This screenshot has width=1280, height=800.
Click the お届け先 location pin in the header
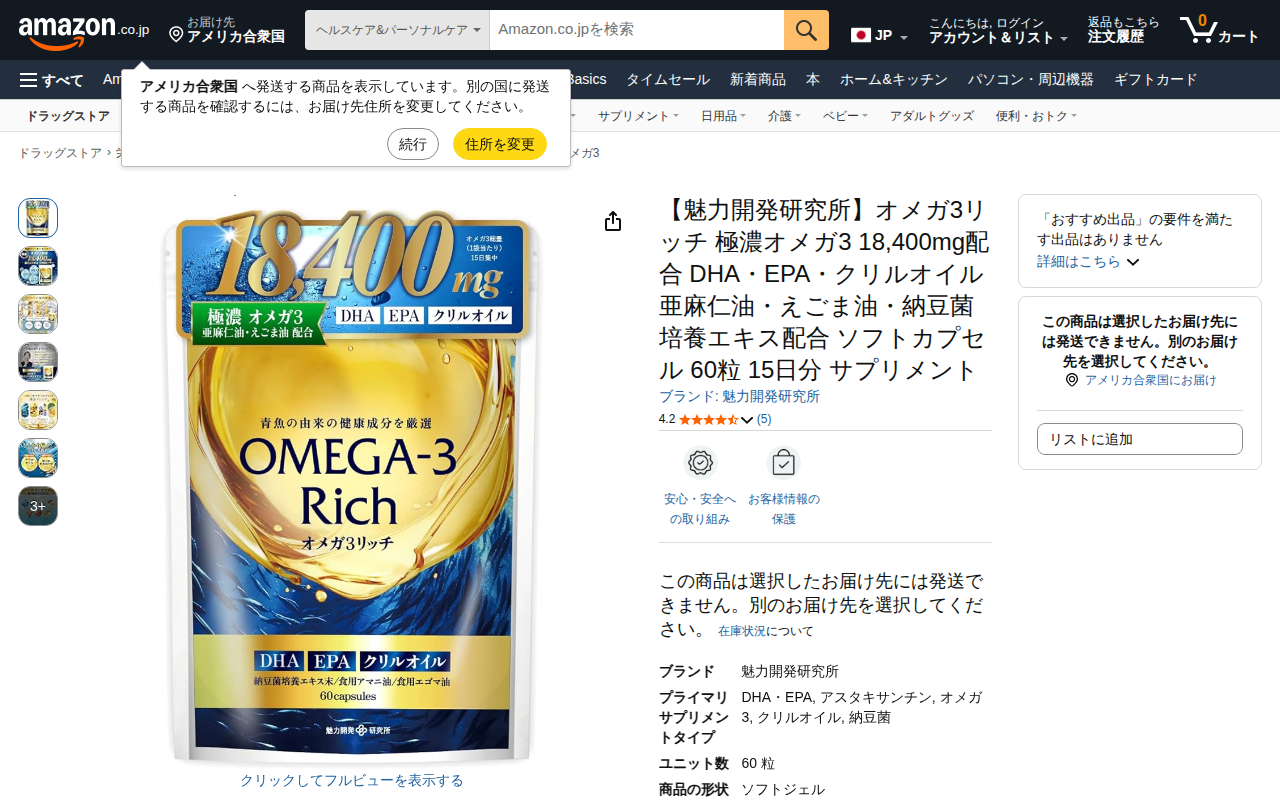click(176, 34)
